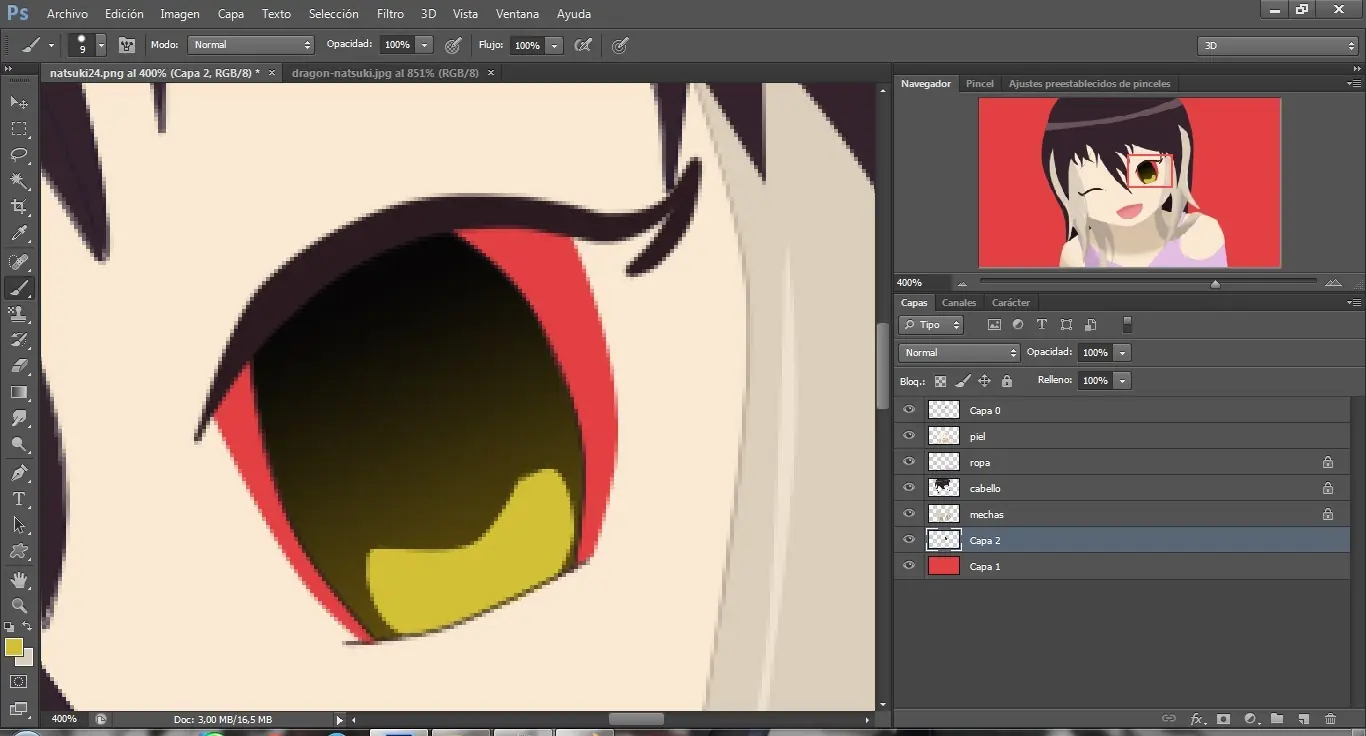Image resolution: width=1366 pixels, height=736 pixels.
Task: Open brush Opacidad slider dropdown
Action: (425, 45)
